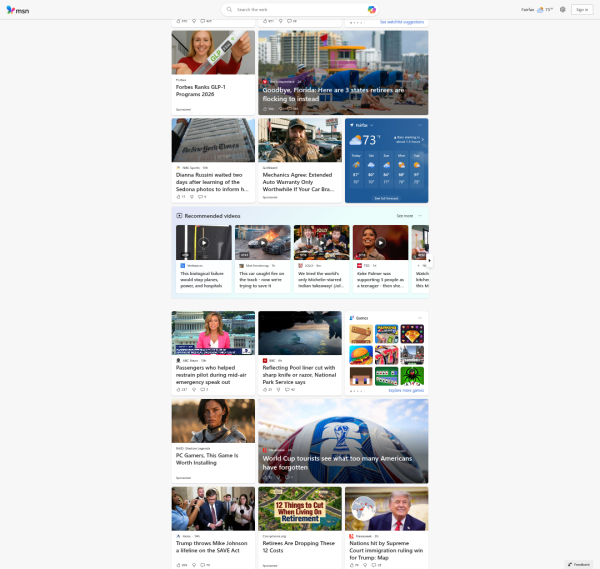Screen dimensions: 600x569
Task: Open the burger game tile
Action: coord(361,355)
